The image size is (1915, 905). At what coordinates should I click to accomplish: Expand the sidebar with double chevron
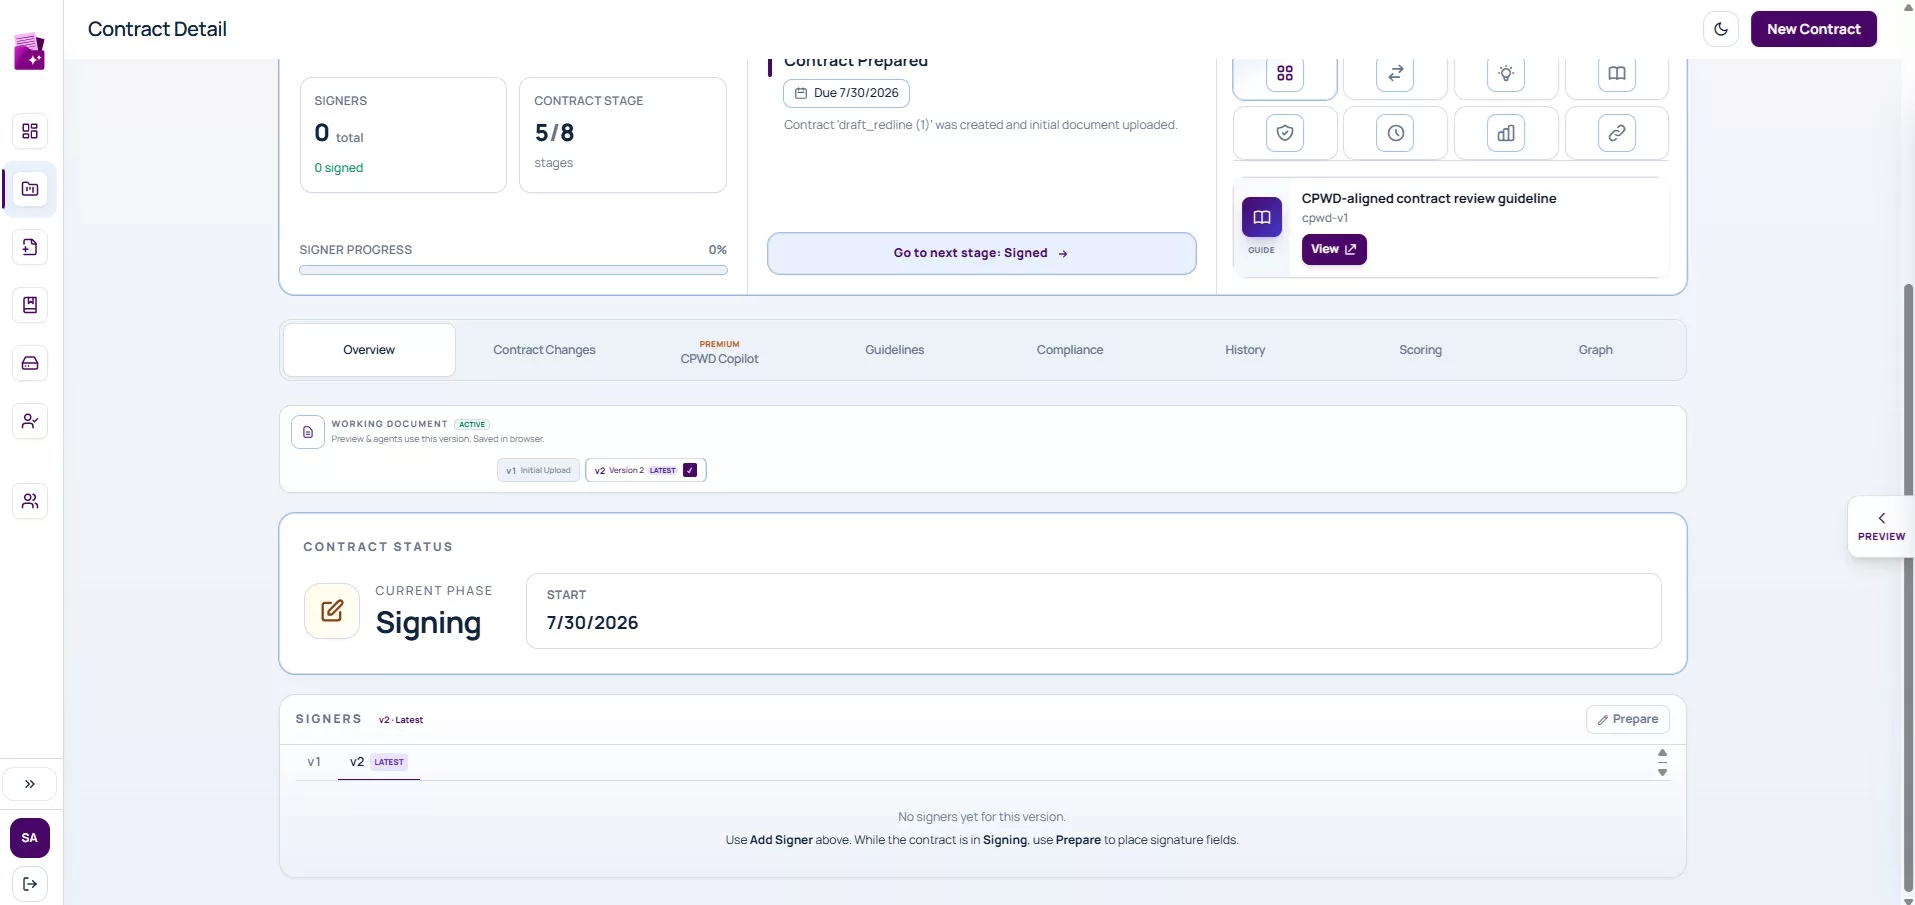[30, 784]
